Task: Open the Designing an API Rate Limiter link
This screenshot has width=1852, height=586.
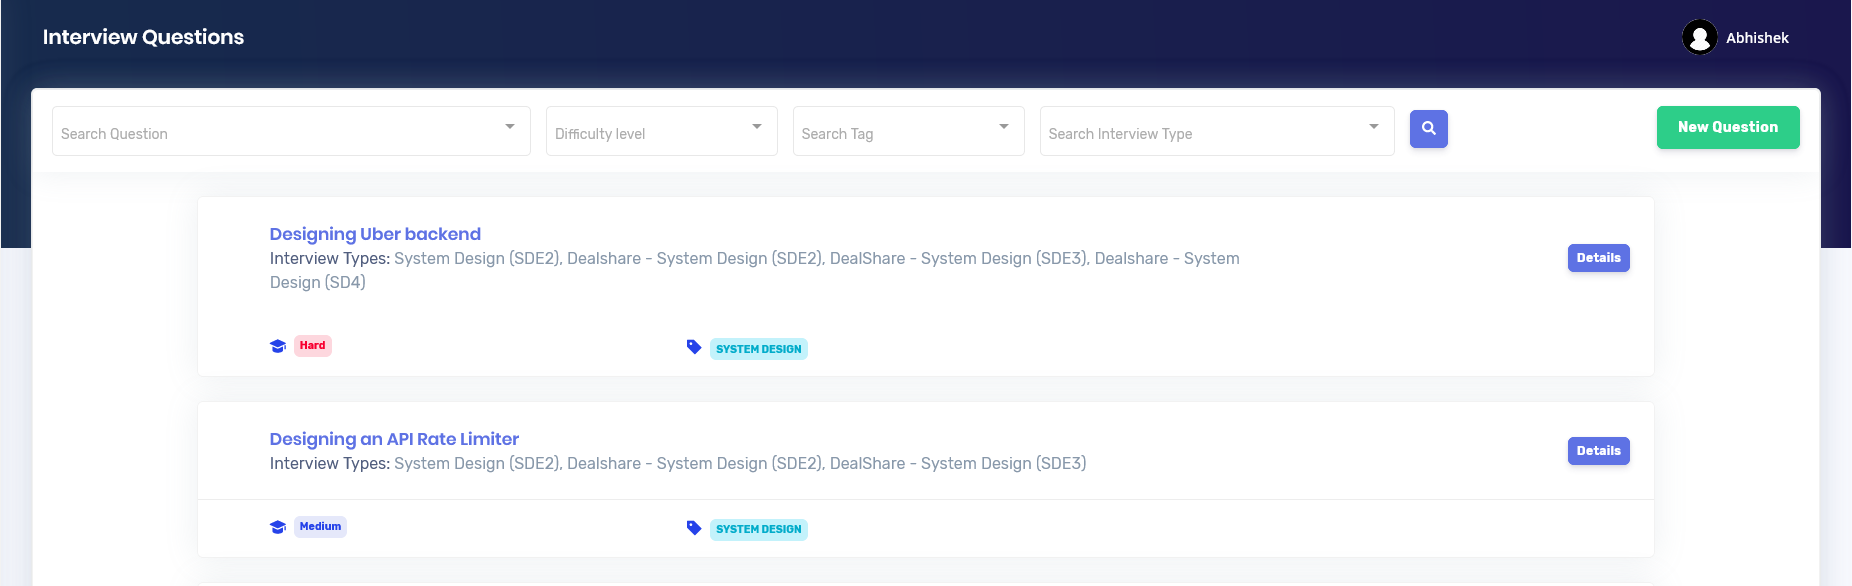Action: (x=394, y=439)
